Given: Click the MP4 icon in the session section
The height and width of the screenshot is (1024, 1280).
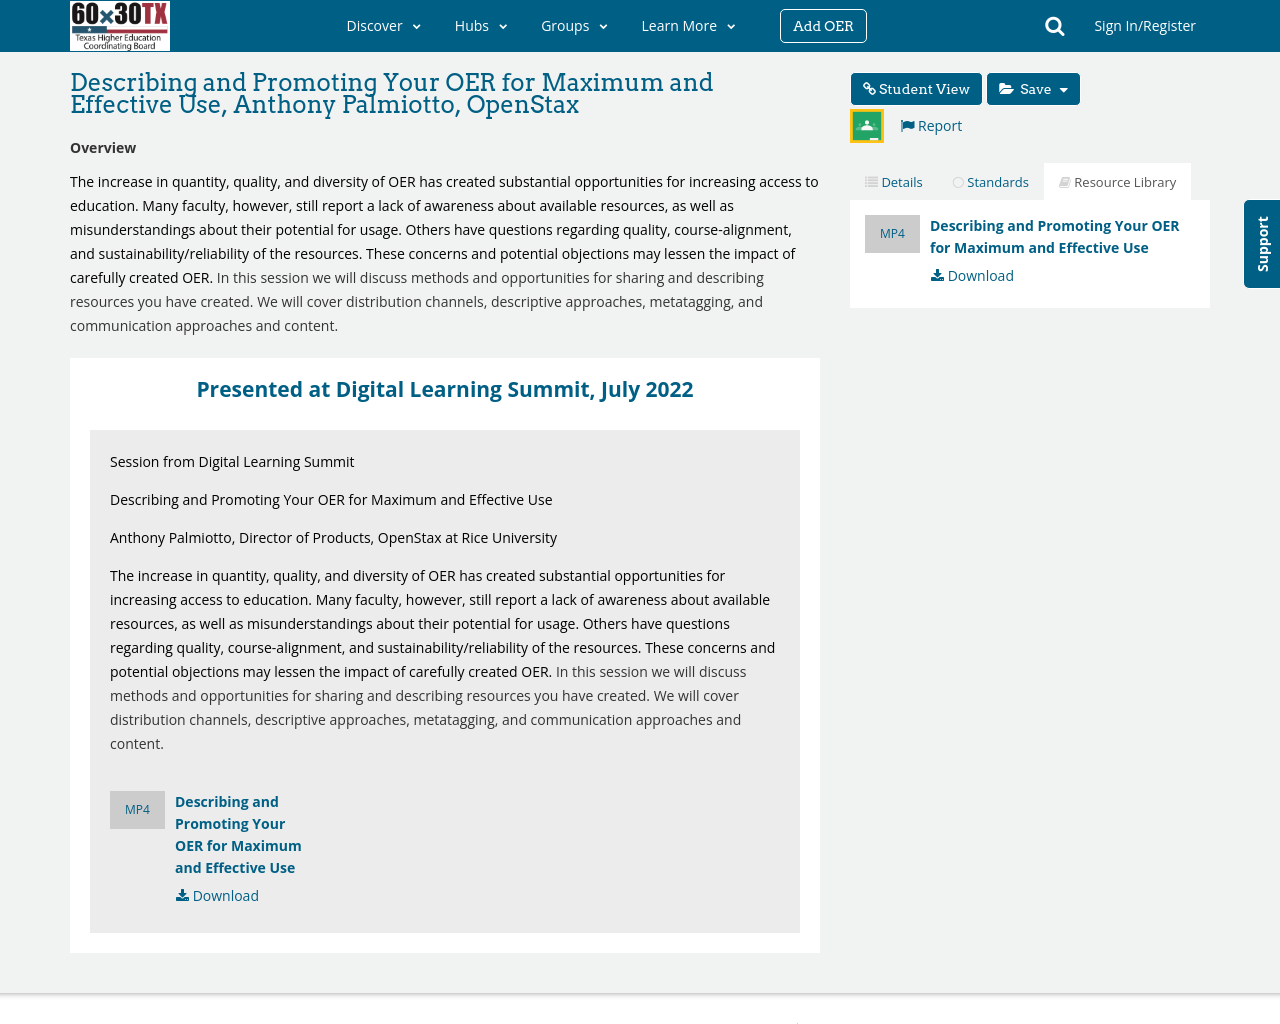Looking at the screenshot, I should [x=137, y=808].
